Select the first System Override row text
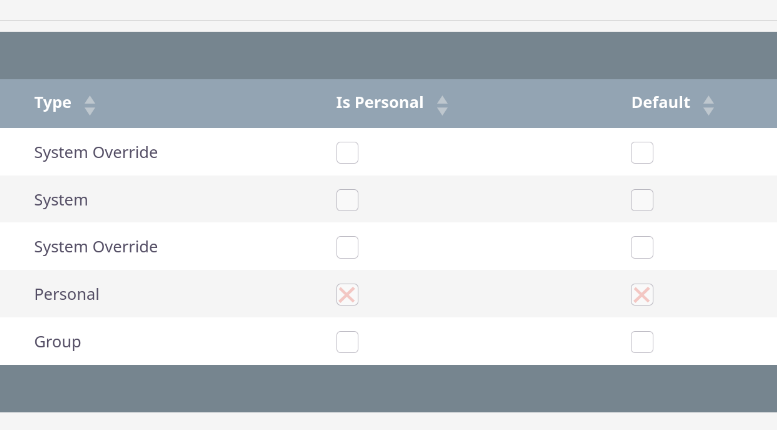Viewport: 777px width, 430px height. point(96,153)
